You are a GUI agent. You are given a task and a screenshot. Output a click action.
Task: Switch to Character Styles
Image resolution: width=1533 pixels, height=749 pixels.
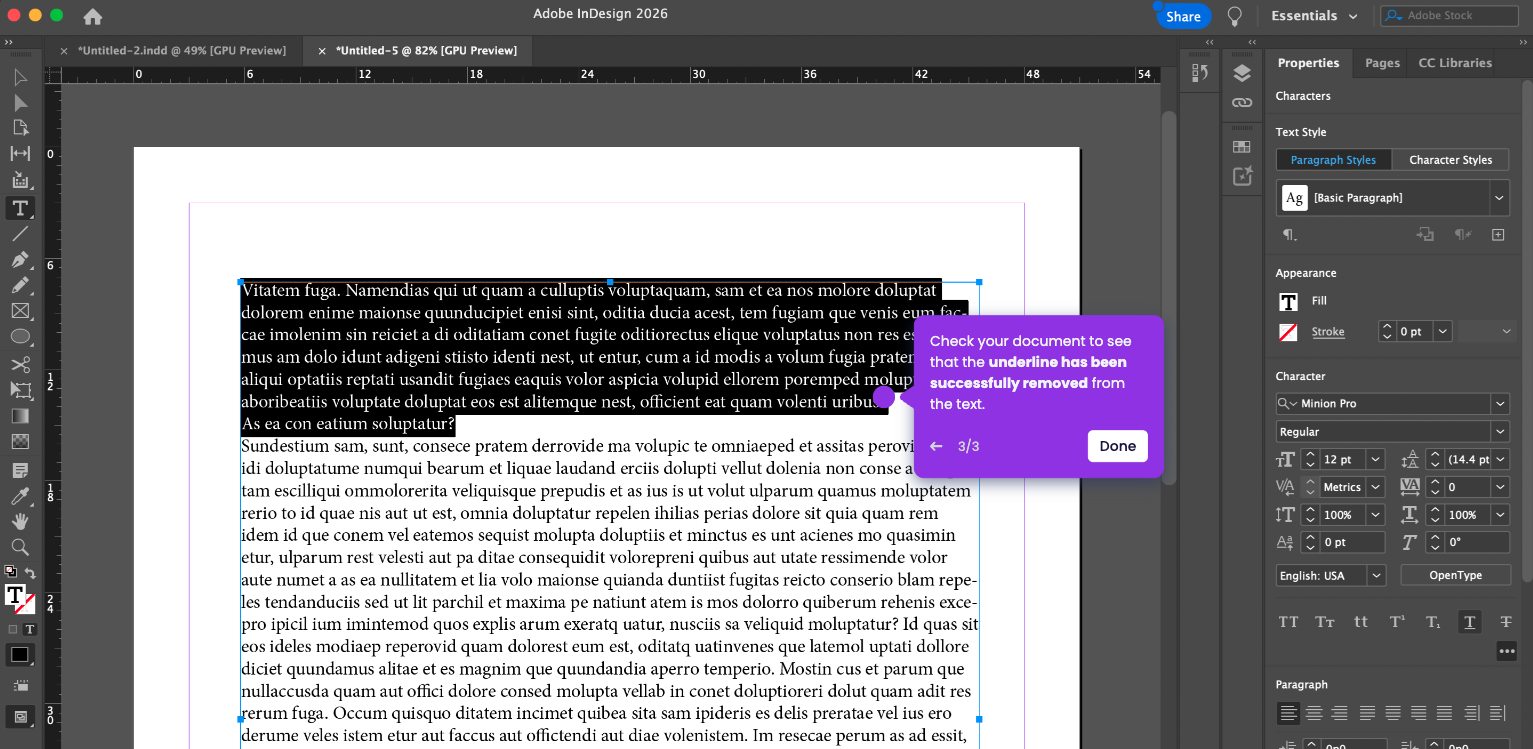[1450, 160]
